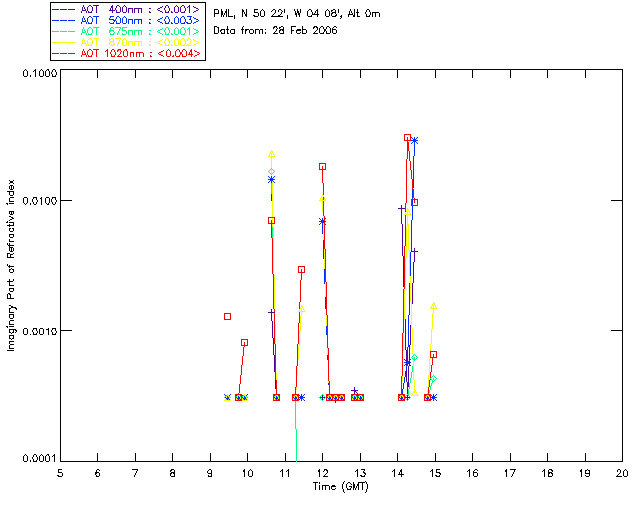Select the yellow triangle peak just before time 15
640x512 pixels.
click(x=433, y=306)
